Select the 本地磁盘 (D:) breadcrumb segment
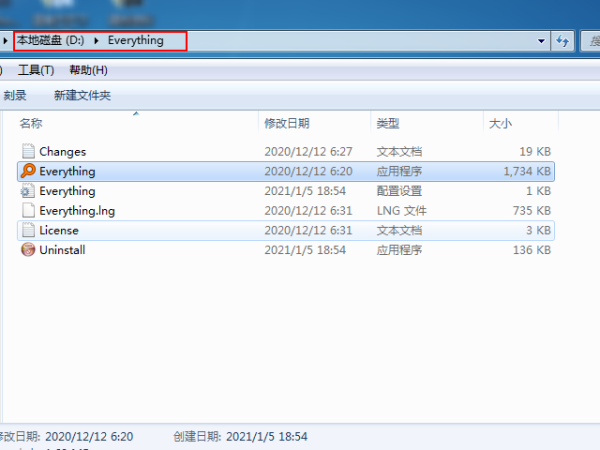600x450 pixels. (x=50, y=40)
